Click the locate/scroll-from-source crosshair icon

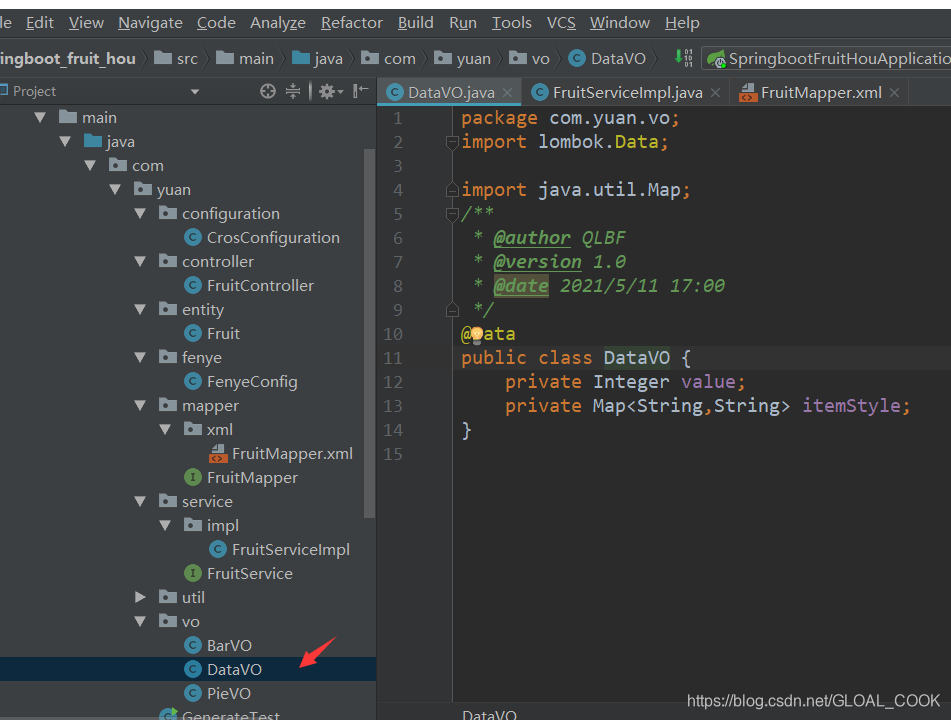(x=267, y=91)
